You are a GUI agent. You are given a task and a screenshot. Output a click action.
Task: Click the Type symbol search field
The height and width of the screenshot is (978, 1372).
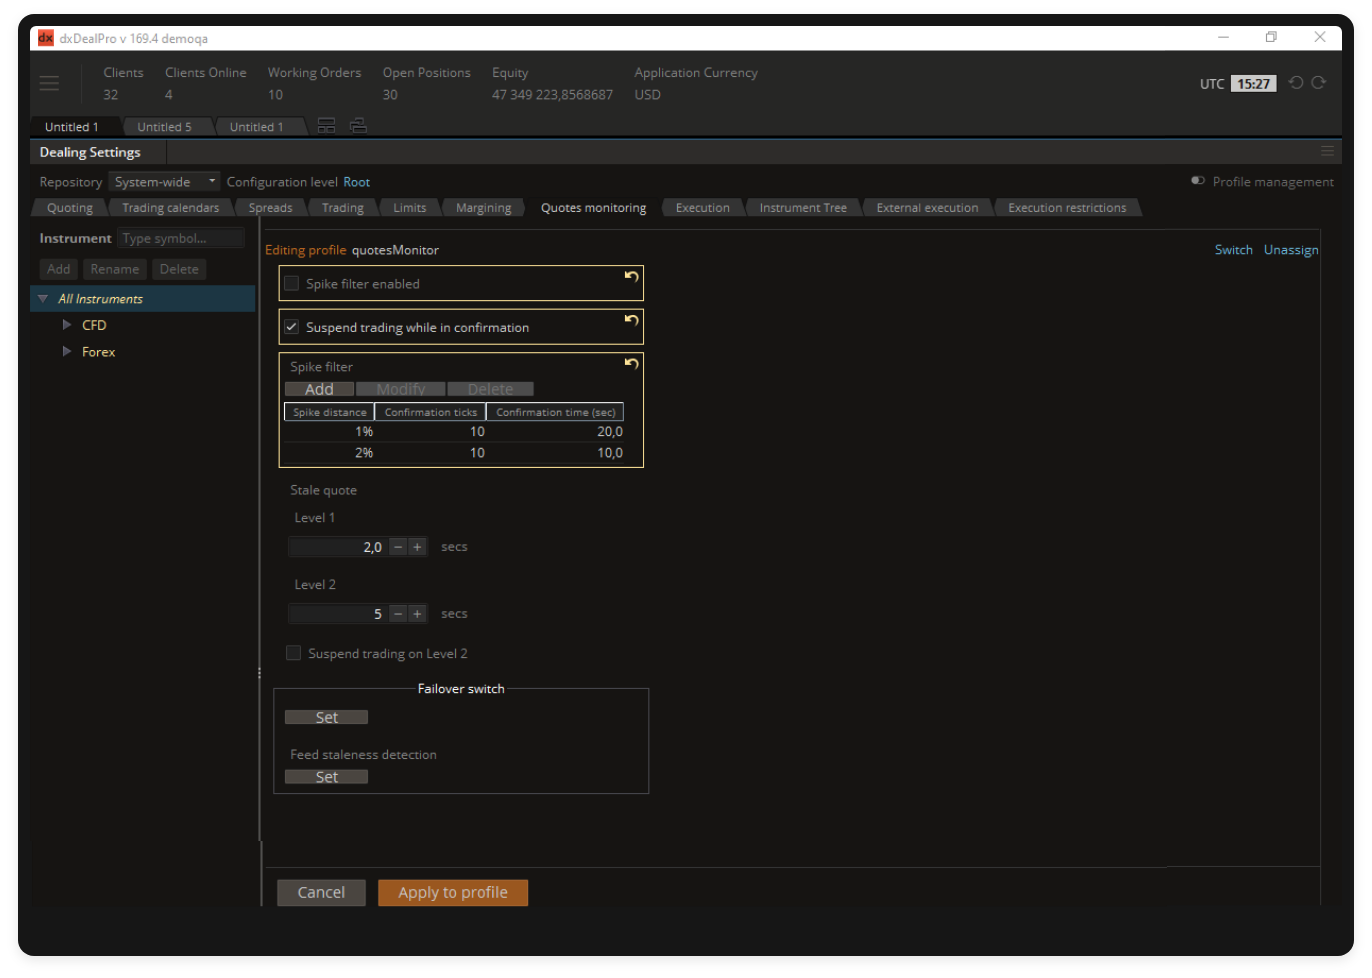(x=181, y=238)
